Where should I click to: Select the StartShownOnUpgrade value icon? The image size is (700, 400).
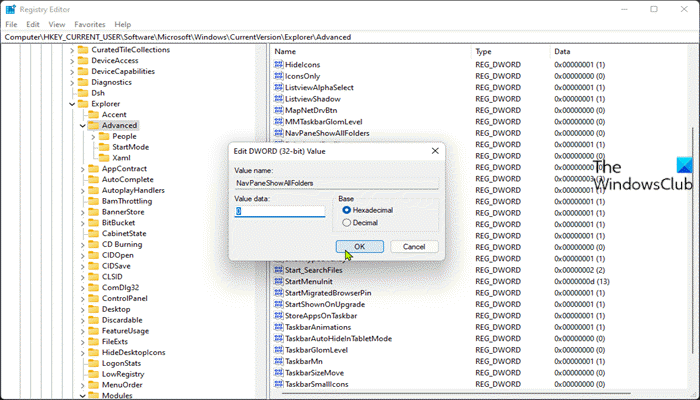pyautogui.click(x=279, y=304)
